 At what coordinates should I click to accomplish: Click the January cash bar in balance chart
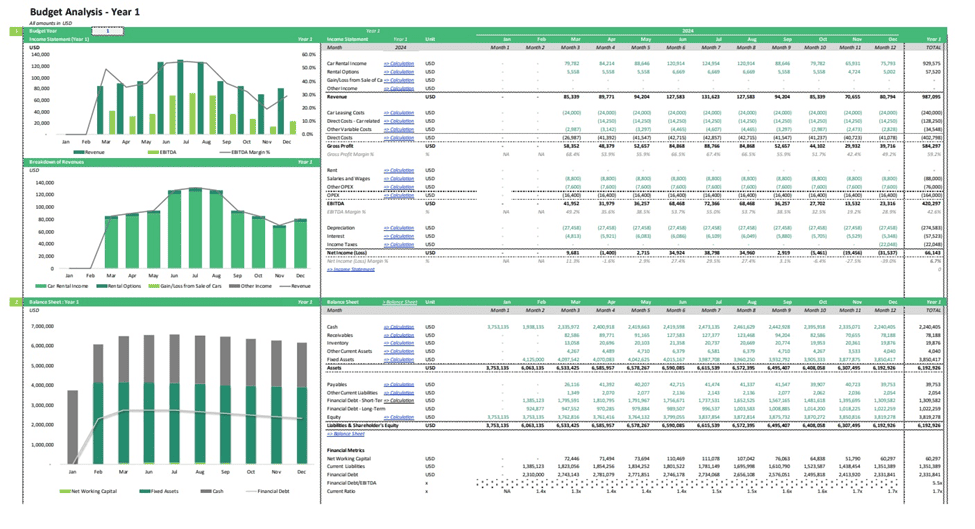[73, 427]
